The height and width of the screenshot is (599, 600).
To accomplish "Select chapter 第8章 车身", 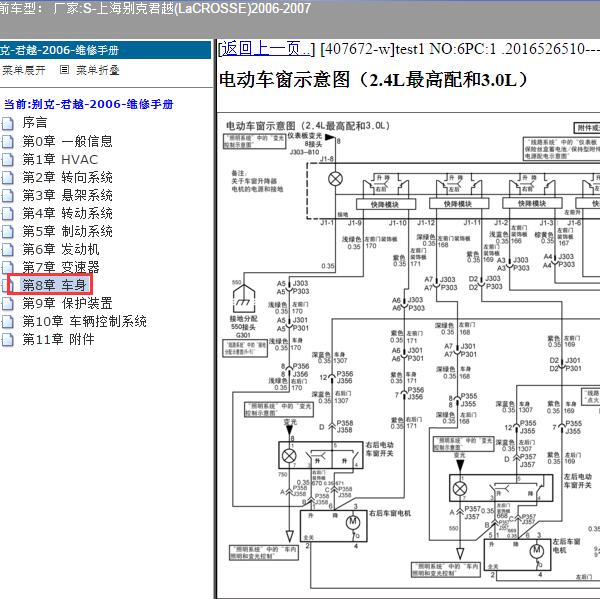I will coord(54,285).
